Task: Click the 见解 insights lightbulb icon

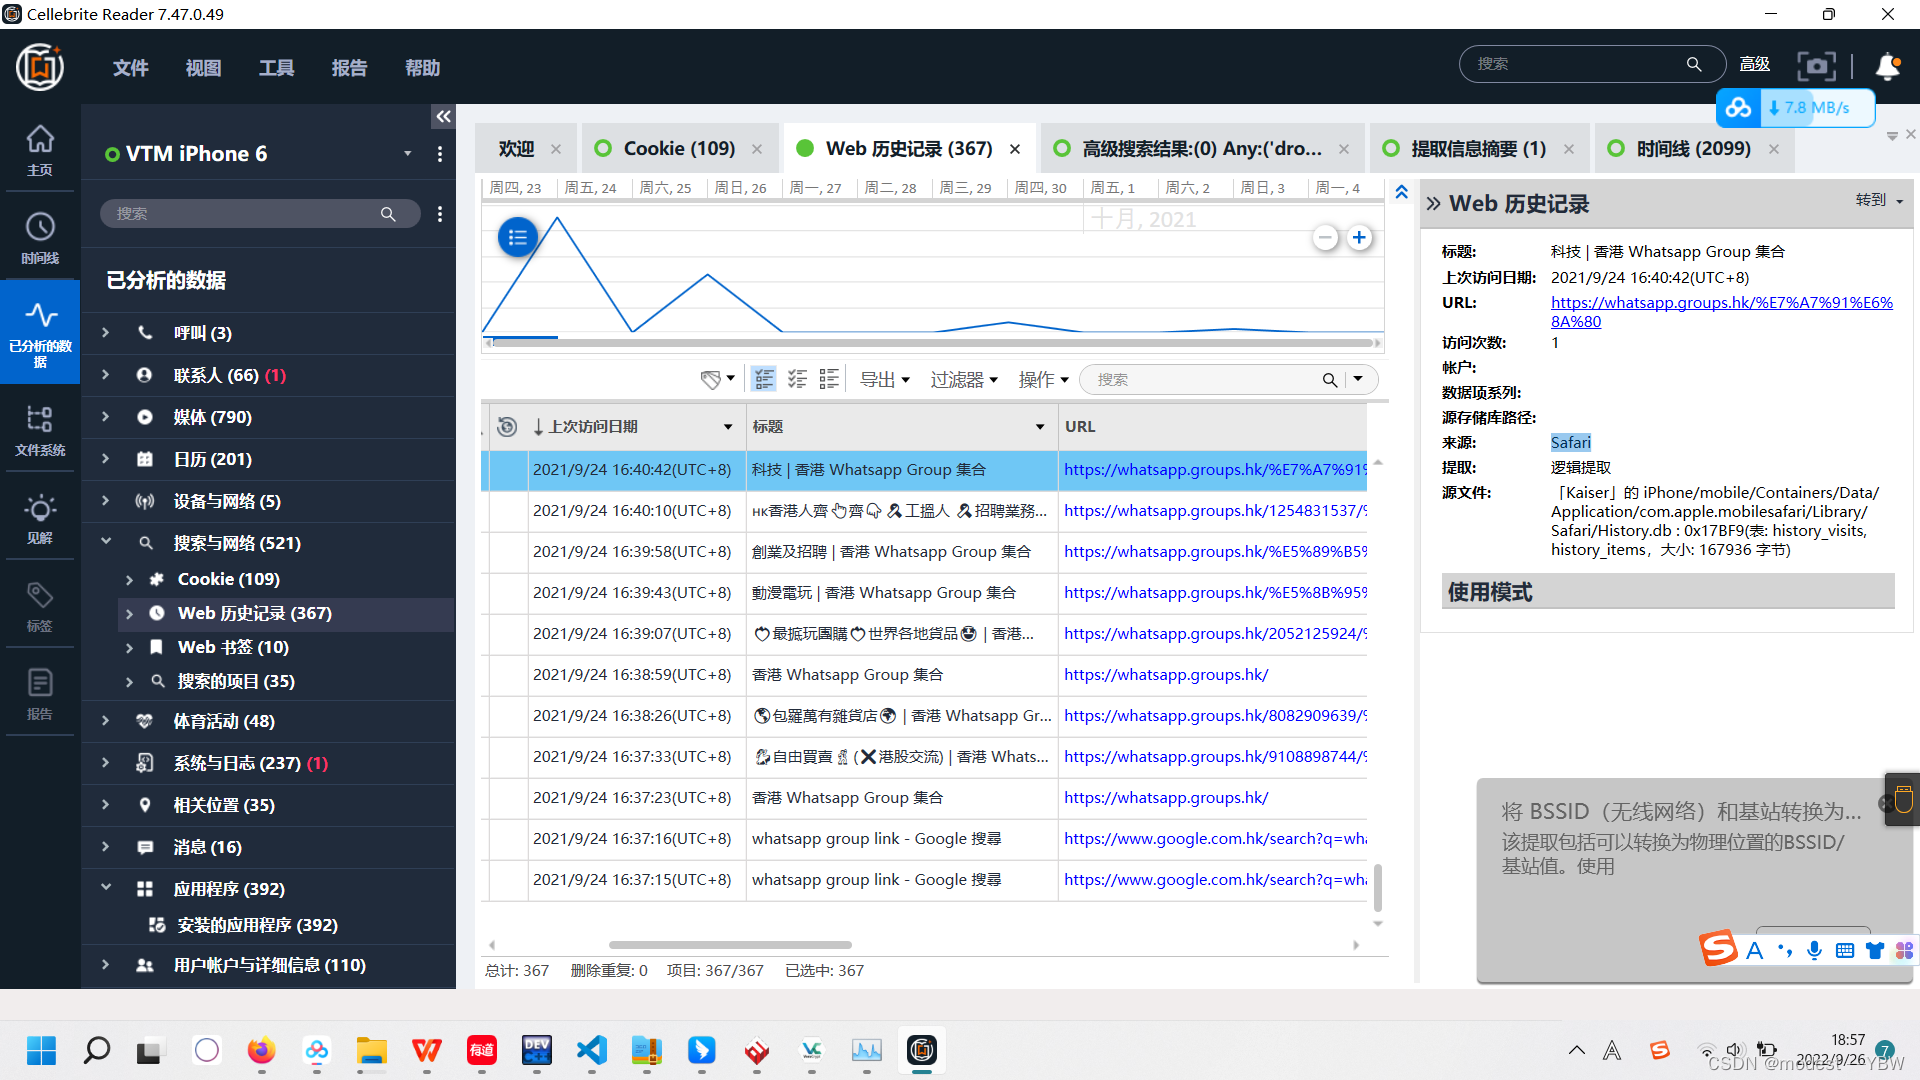Action: point(40,517)
